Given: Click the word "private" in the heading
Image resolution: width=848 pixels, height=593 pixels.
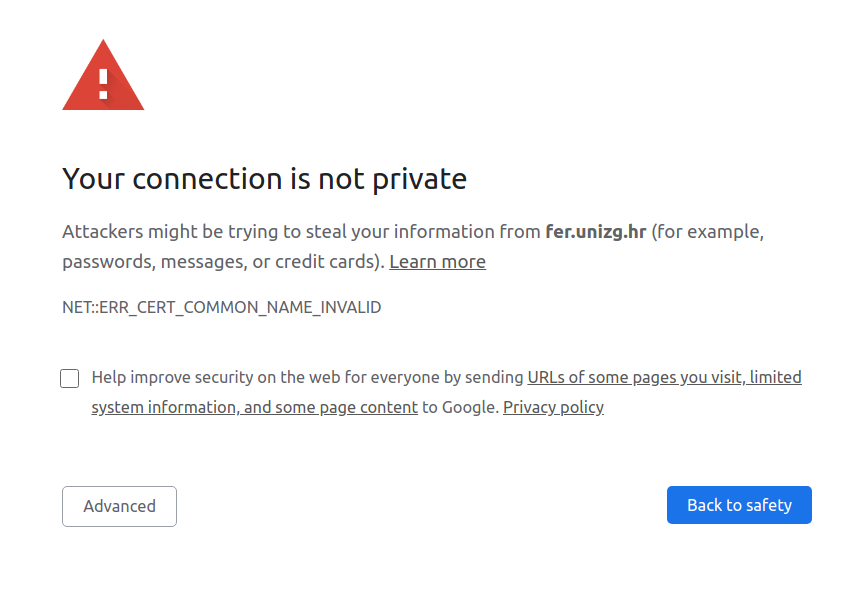Looking at the screenshot, I should (420, 180).
